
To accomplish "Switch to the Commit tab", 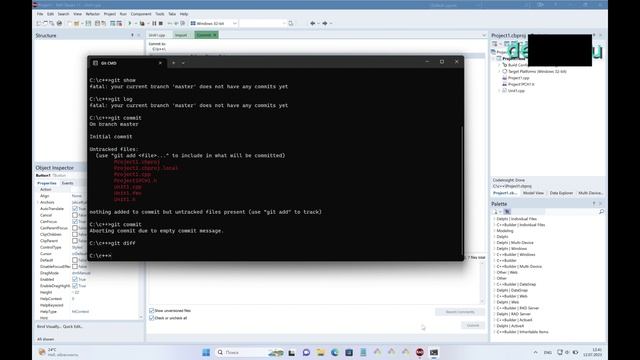I will click(x=207, y=35).
